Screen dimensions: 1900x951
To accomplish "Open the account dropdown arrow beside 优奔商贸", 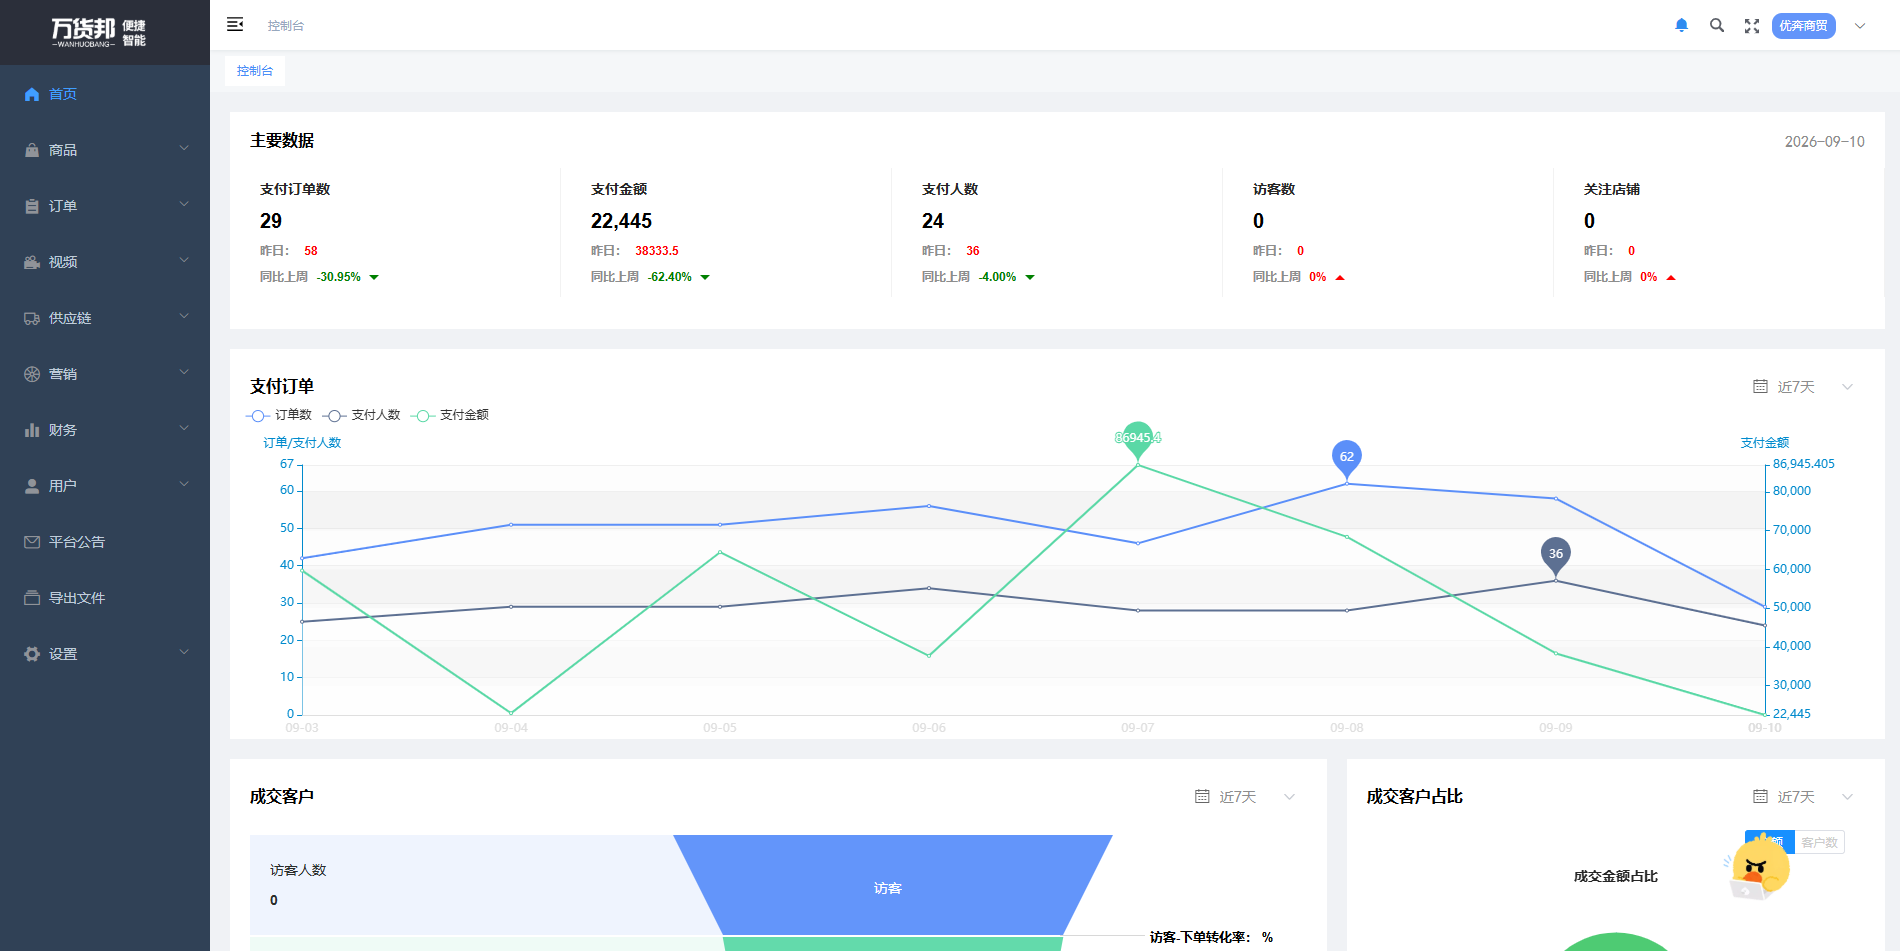I will pos(1860,26).
